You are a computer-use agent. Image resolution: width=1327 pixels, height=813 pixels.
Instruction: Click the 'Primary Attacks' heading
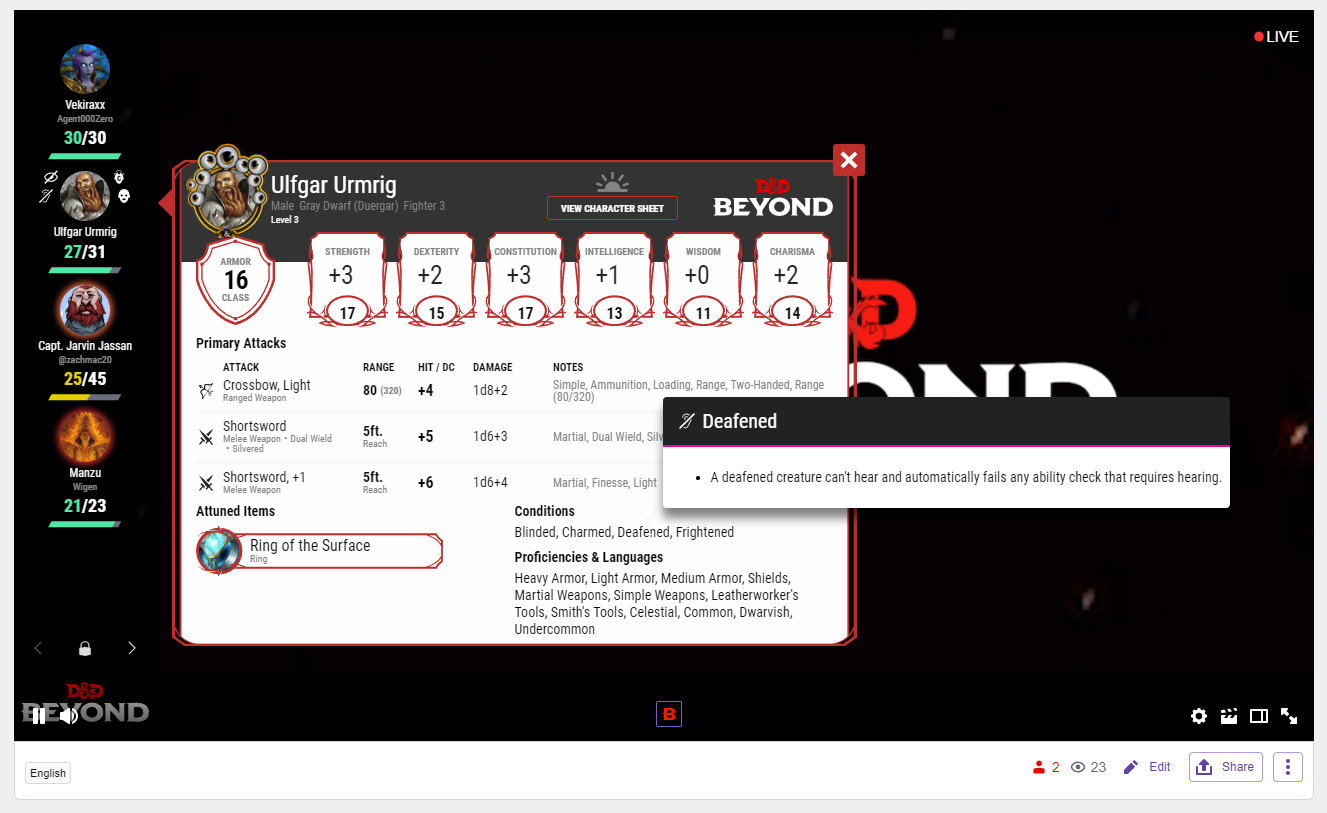tap(241, 343)
